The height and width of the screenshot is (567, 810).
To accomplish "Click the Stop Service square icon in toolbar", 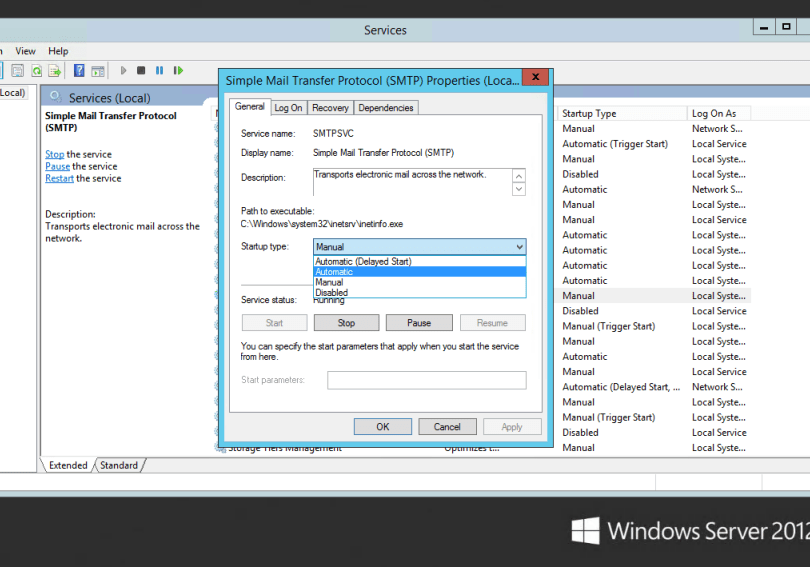I will [x=141, y=70].
